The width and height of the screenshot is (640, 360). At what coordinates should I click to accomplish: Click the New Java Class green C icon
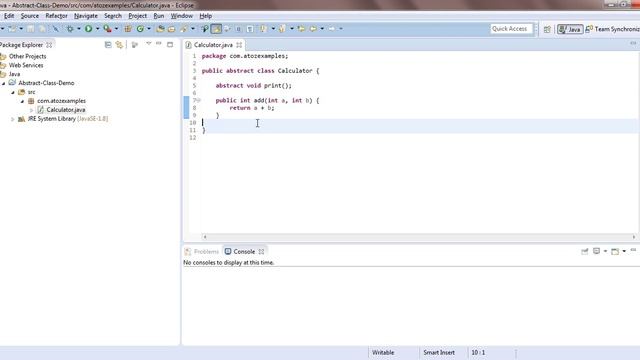click(x=140, y=29)
